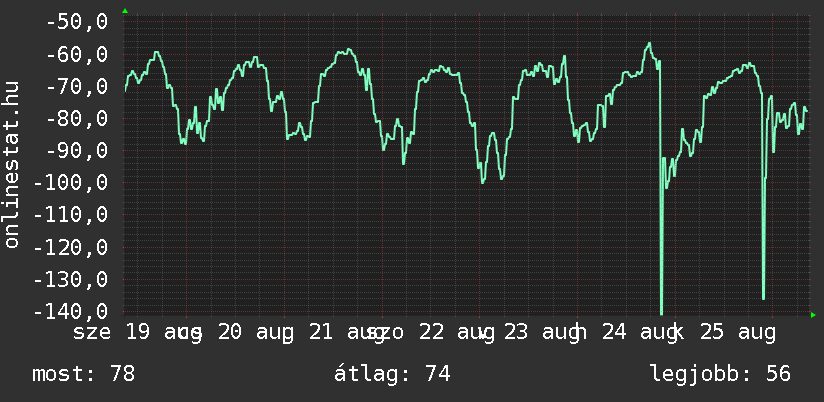Click the 'átlag: 74' average value text
824x402 pixels.
coord(392,374)
